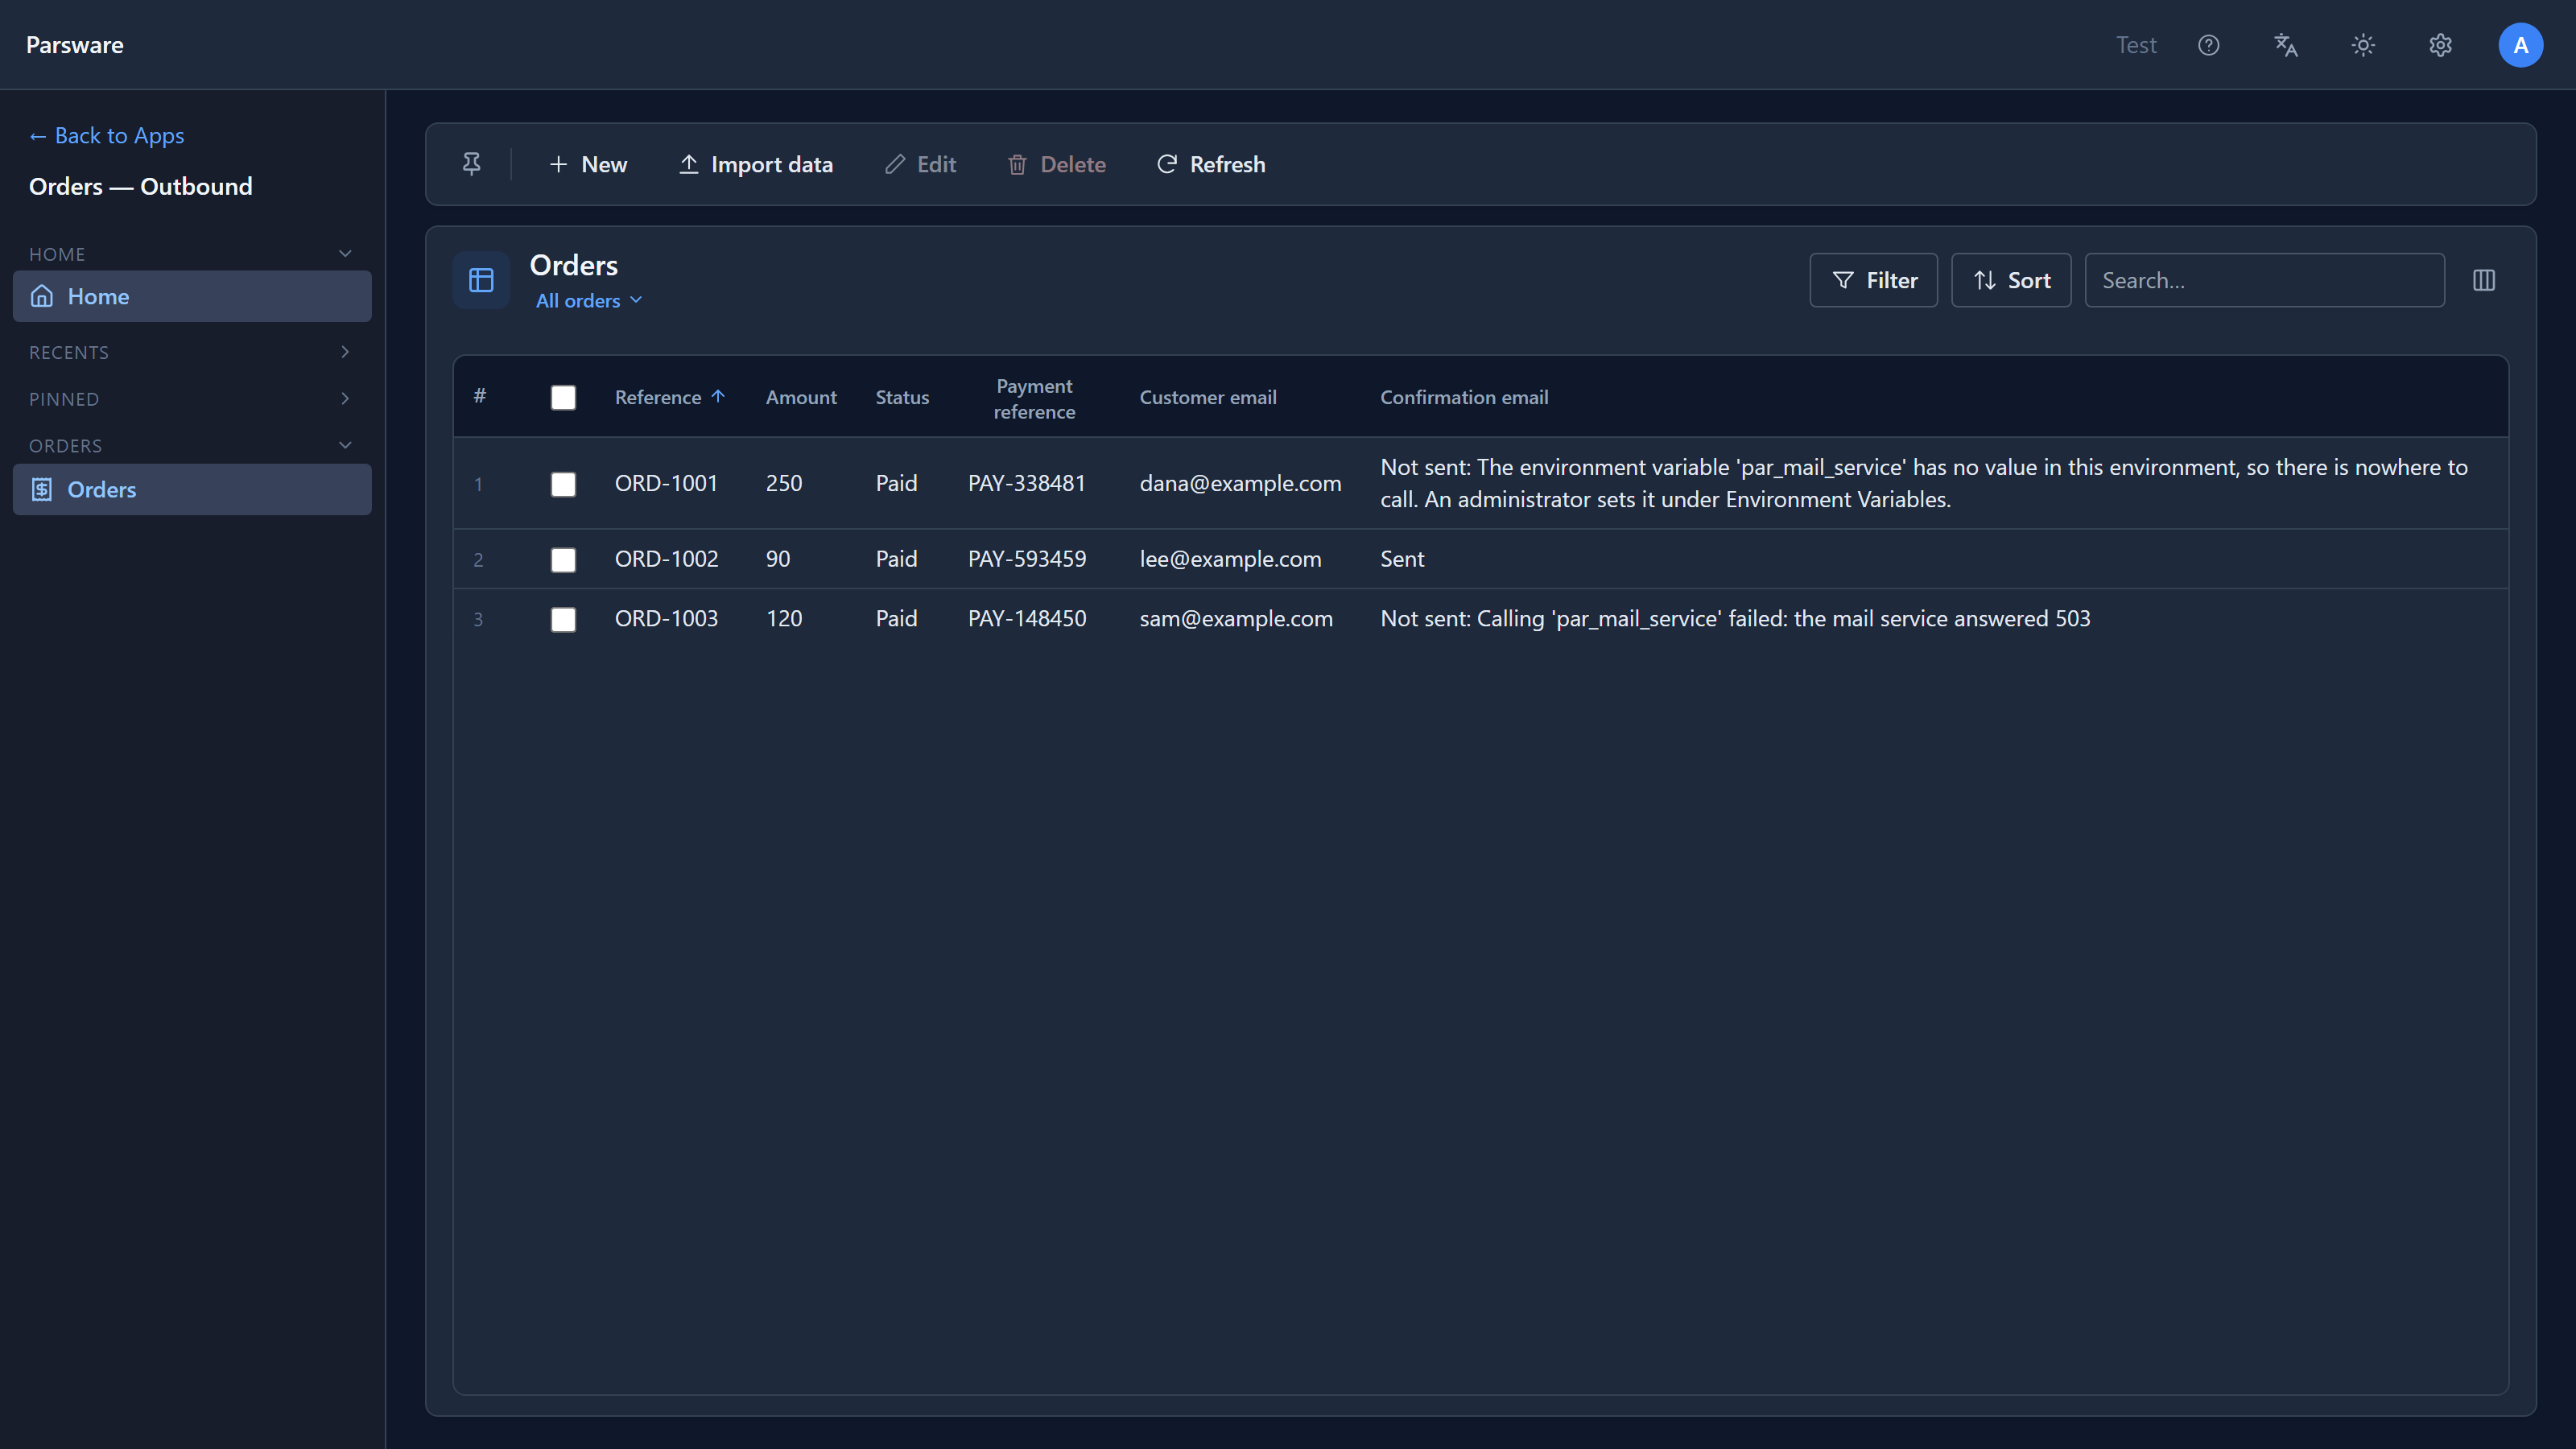
Task: Click the Status column header
Action: click(x=902, y=397)
